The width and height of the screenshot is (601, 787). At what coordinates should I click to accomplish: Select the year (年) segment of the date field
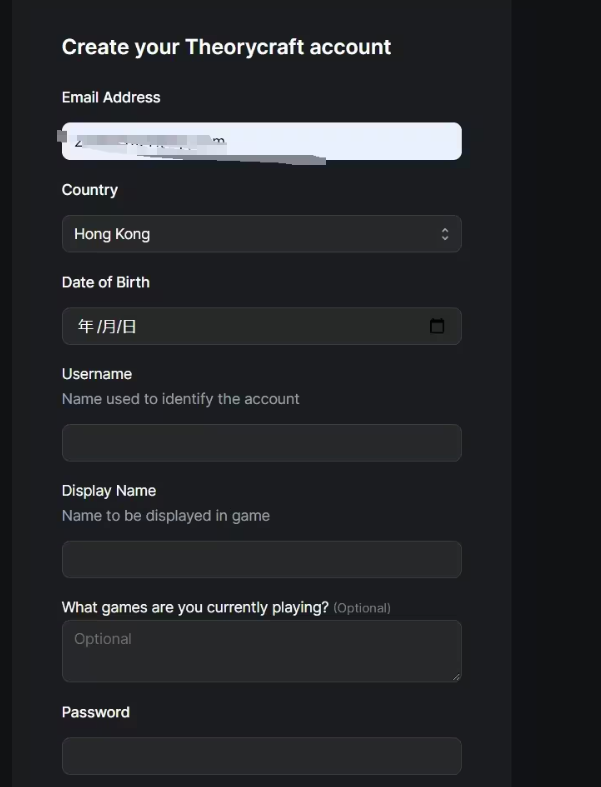85,326
